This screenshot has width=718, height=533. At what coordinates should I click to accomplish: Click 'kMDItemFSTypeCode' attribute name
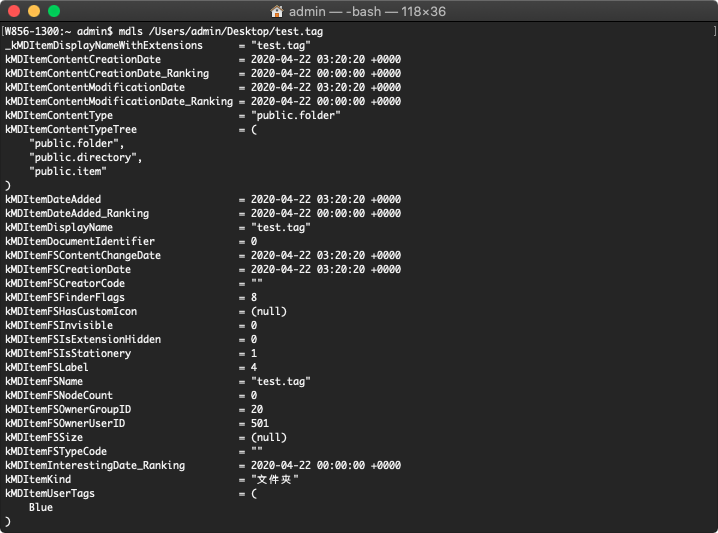56,451
